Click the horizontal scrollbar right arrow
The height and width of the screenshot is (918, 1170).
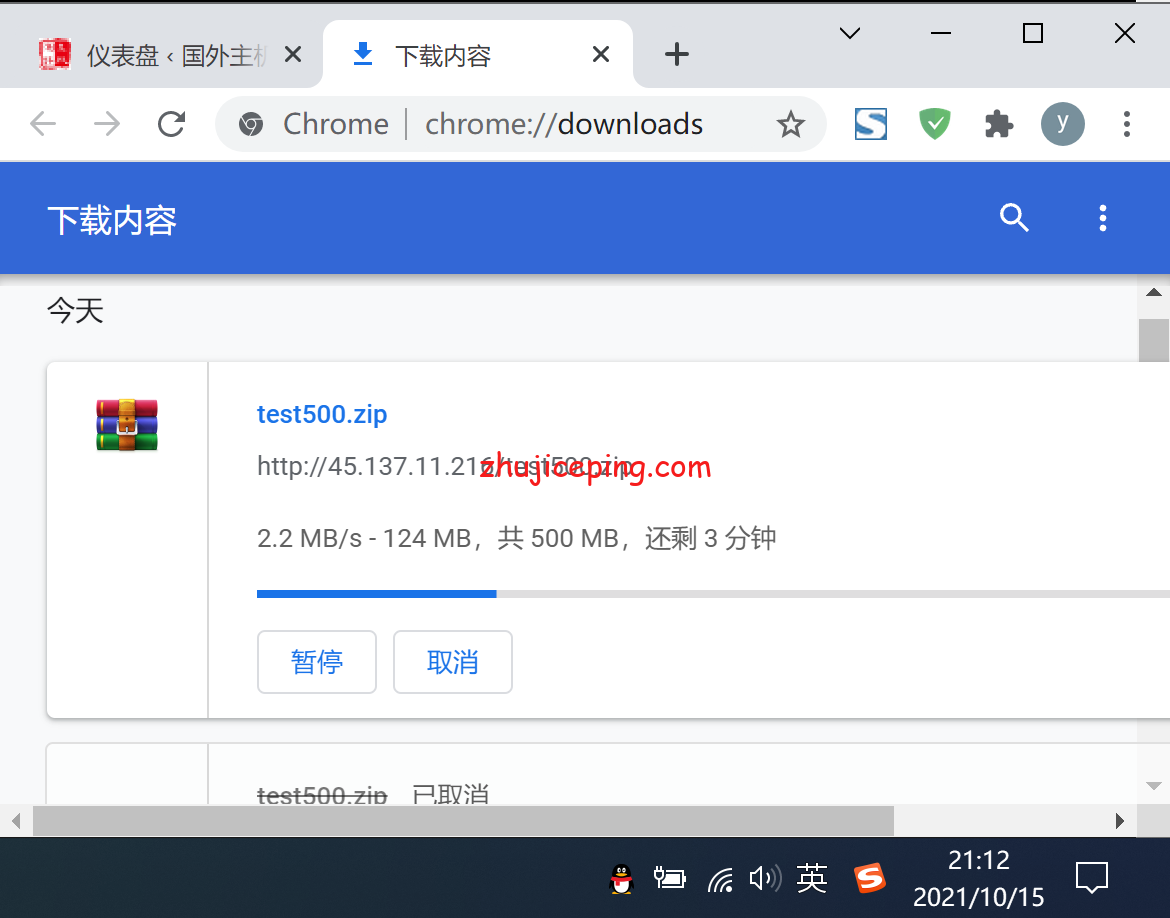(1119, 822)
